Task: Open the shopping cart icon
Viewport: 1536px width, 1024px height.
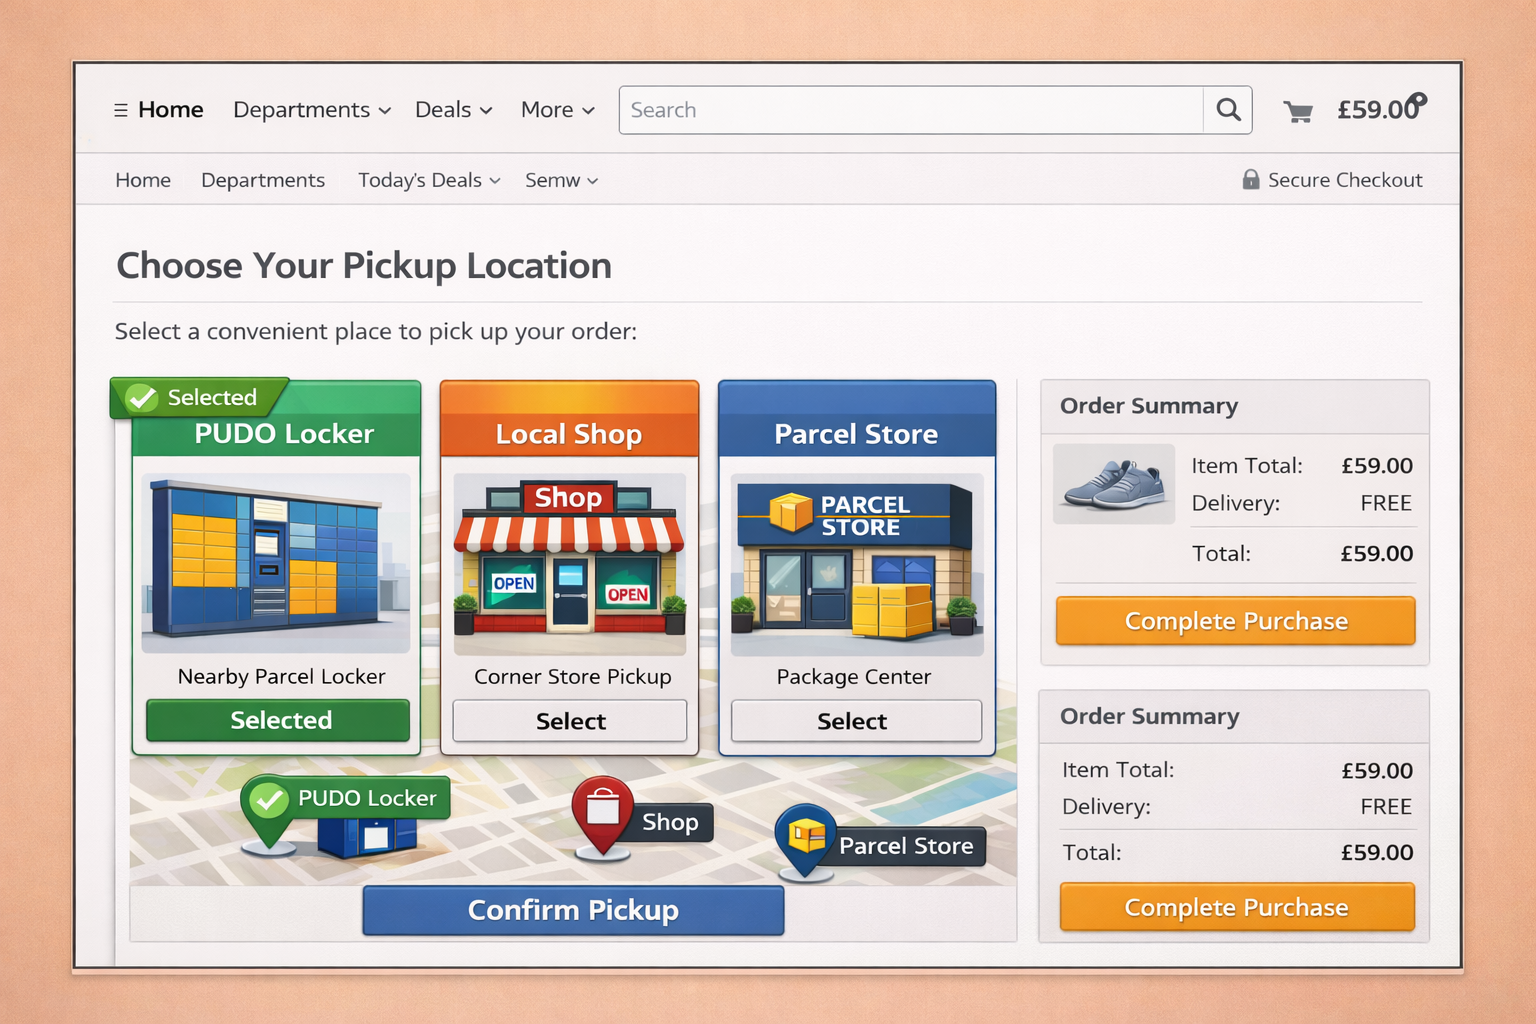Action: tap(1298, 111)
